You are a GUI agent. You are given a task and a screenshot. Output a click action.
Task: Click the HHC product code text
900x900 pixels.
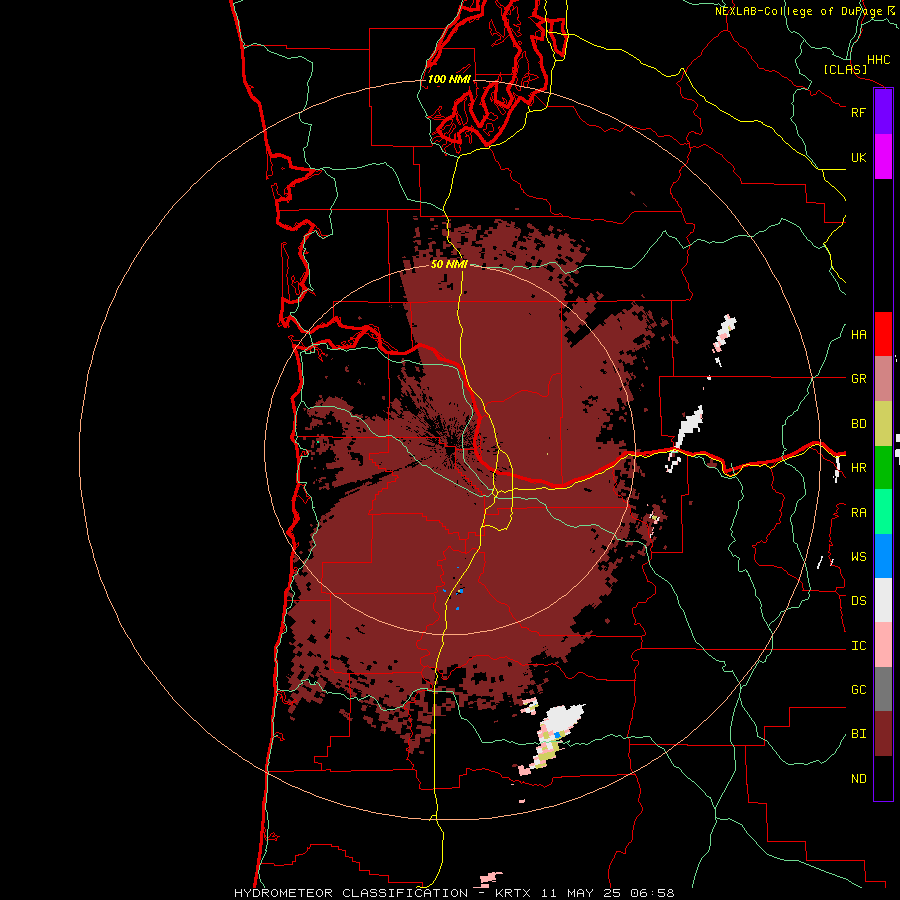[878, 60]
